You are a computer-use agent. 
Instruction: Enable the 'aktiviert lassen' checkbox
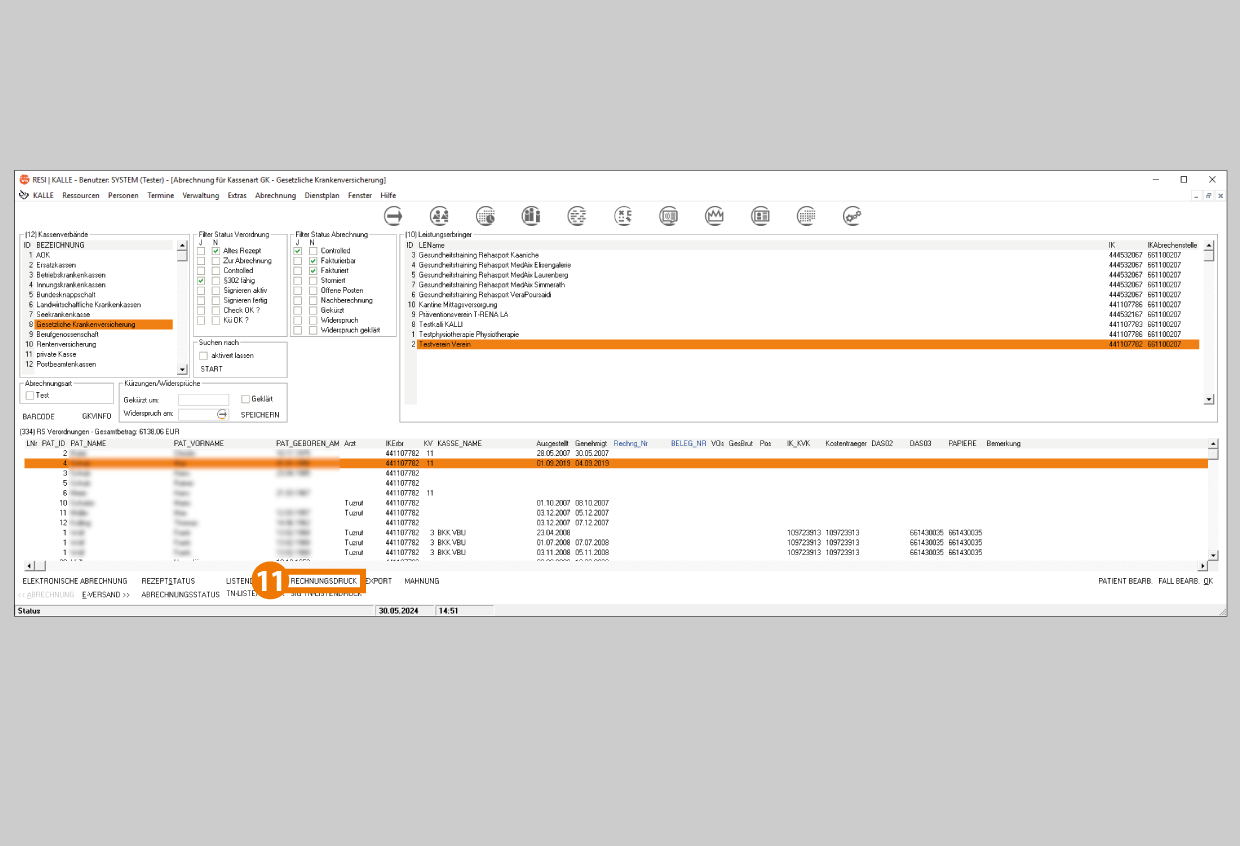204,355
